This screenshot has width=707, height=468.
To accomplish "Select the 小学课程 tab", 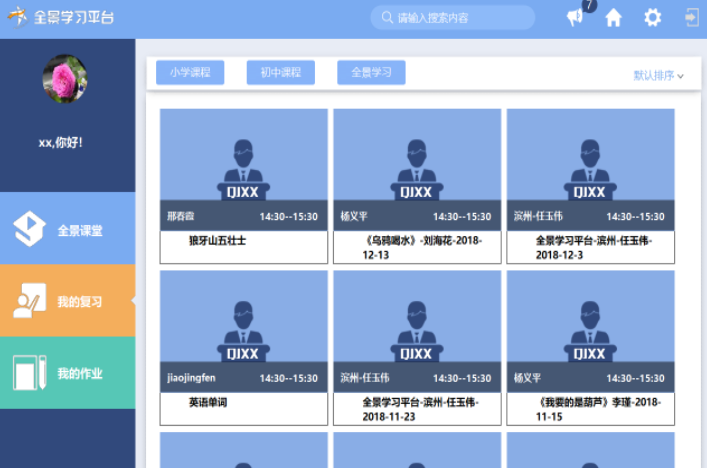I will click(x=190, y=73).
